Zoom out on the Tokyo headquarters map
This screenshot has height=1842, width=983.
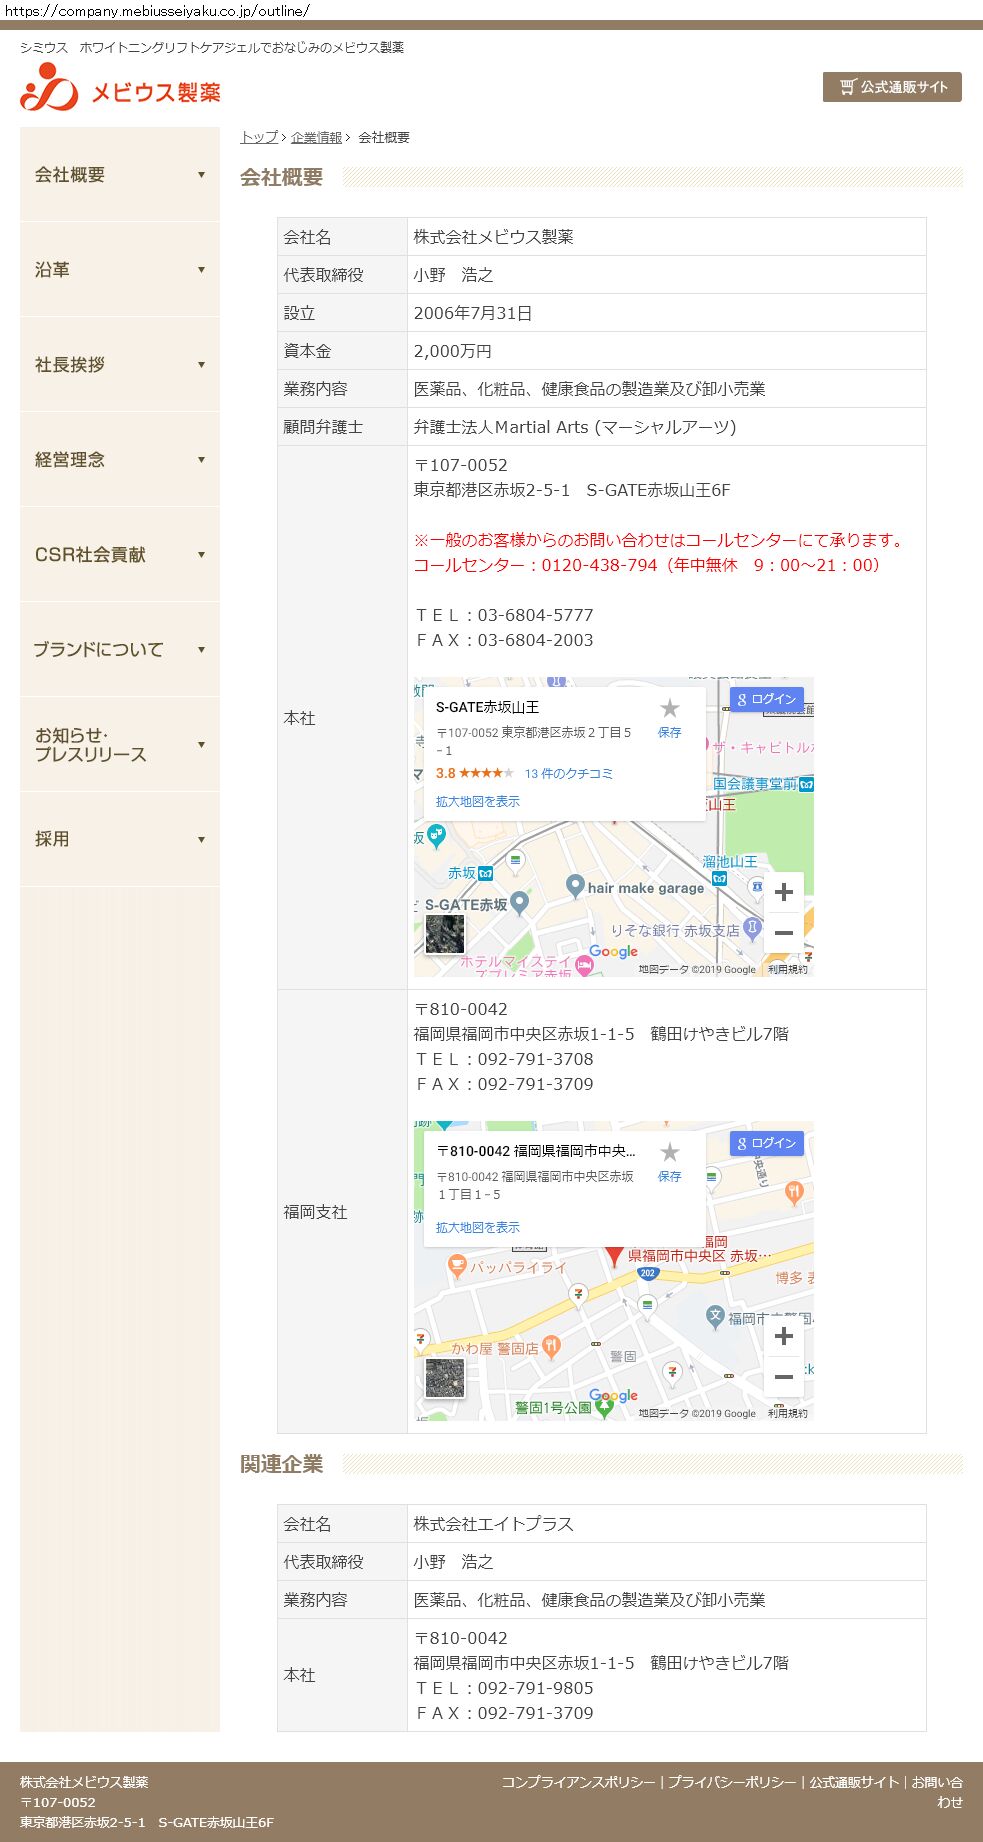tap(784, 933)
